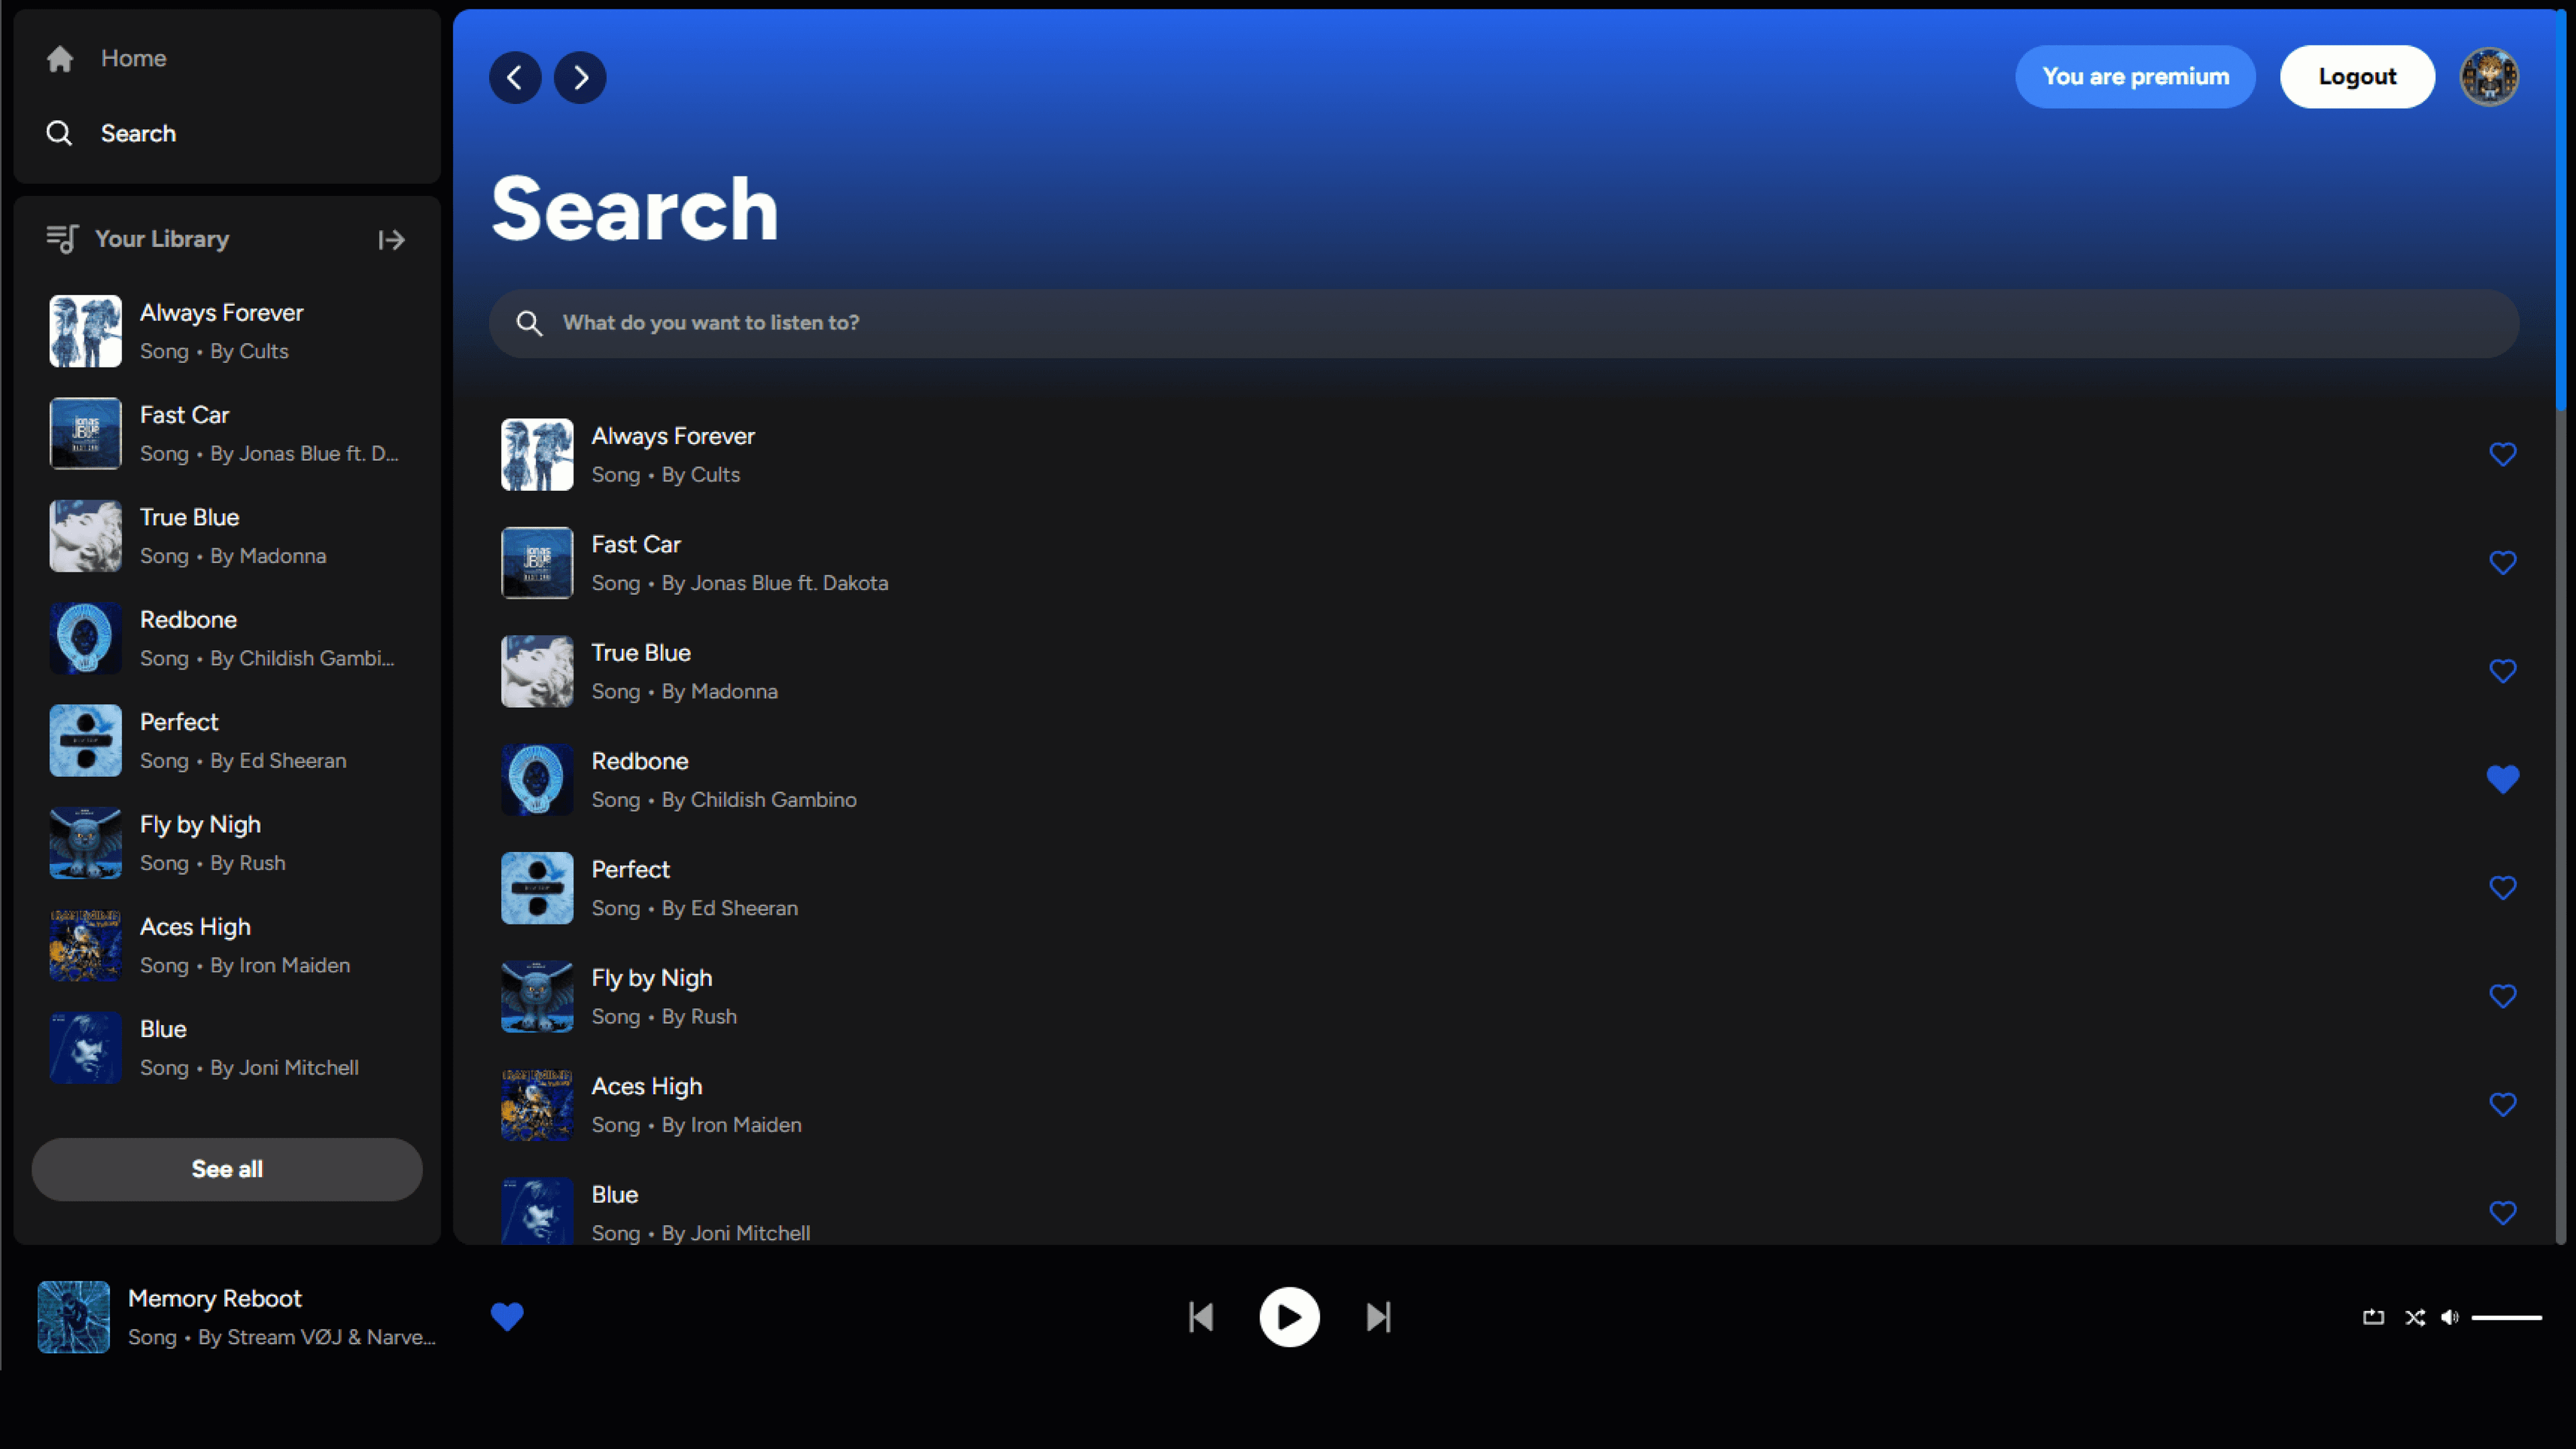Collapse library with the arrow icon
The width and height of the screenshot is (2576, 1449).
pyautogui.click(x=392, y=240)
